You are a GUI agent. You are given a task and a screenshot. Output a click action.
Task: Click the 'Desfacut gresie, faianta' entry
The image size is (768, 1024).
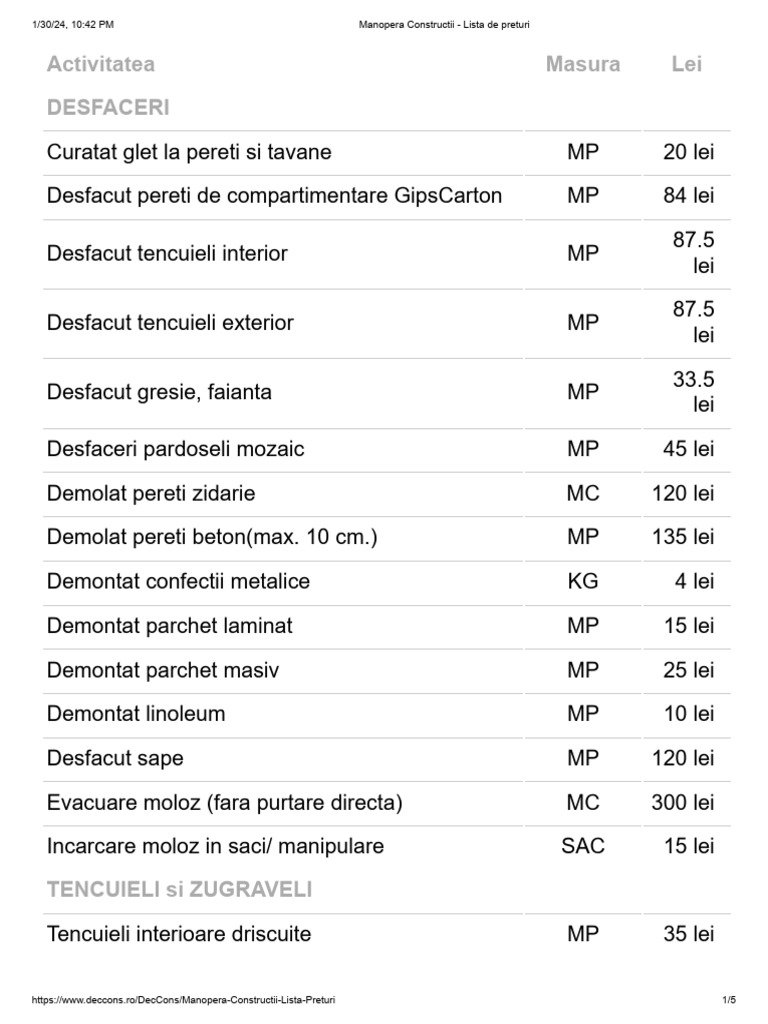[159, 392]
